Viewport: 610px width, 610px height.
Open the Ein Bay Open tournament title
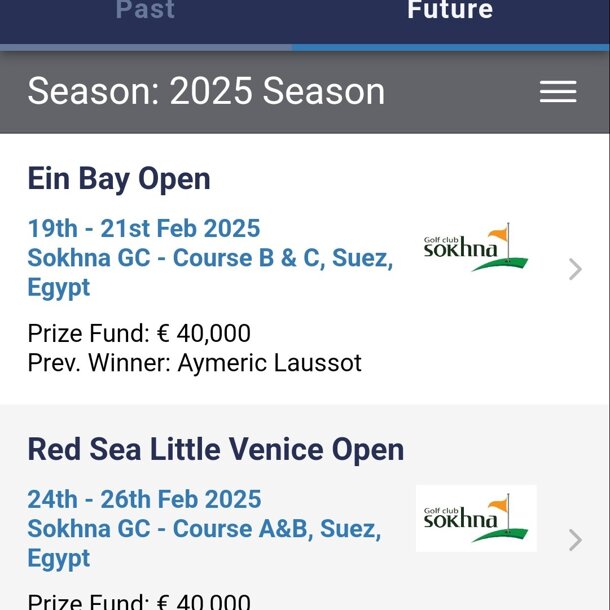coord(119,179)
